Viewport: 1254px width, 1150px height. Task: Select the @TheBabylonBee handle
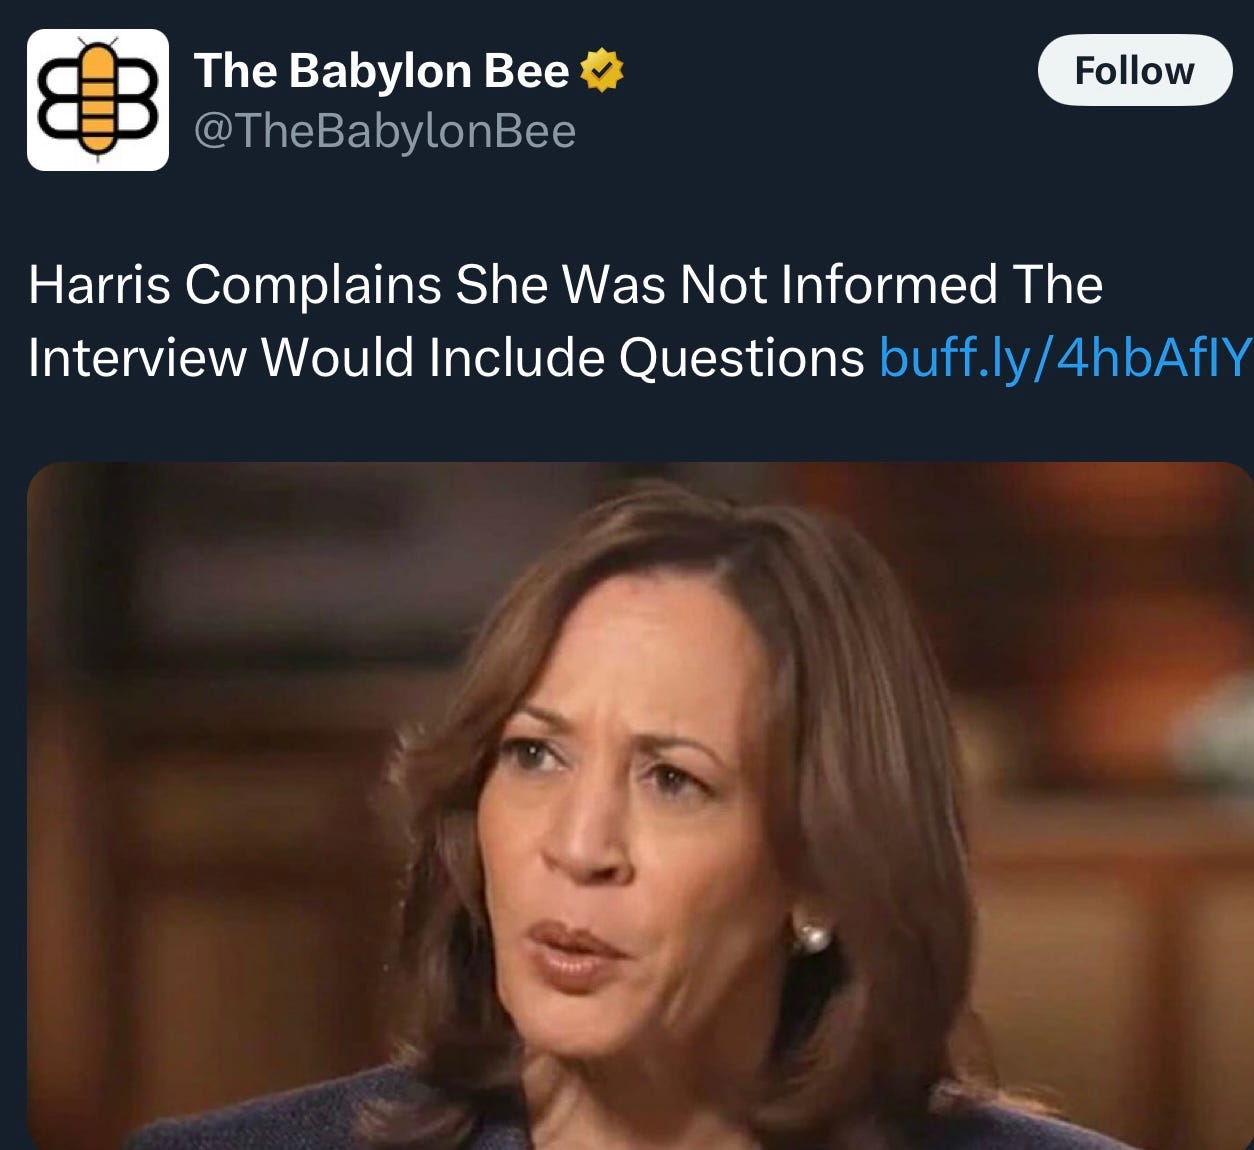click(385, 131)
